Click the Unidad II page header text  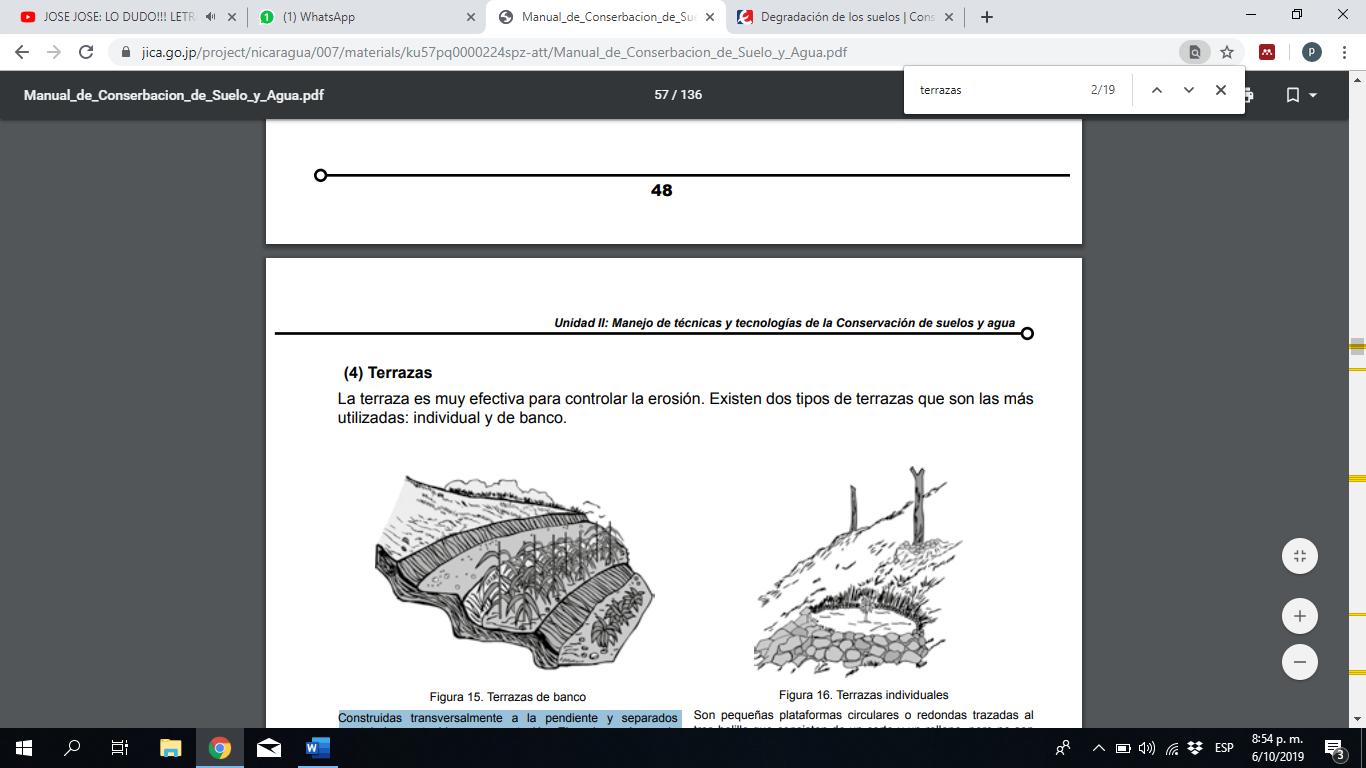pos(785,323)
